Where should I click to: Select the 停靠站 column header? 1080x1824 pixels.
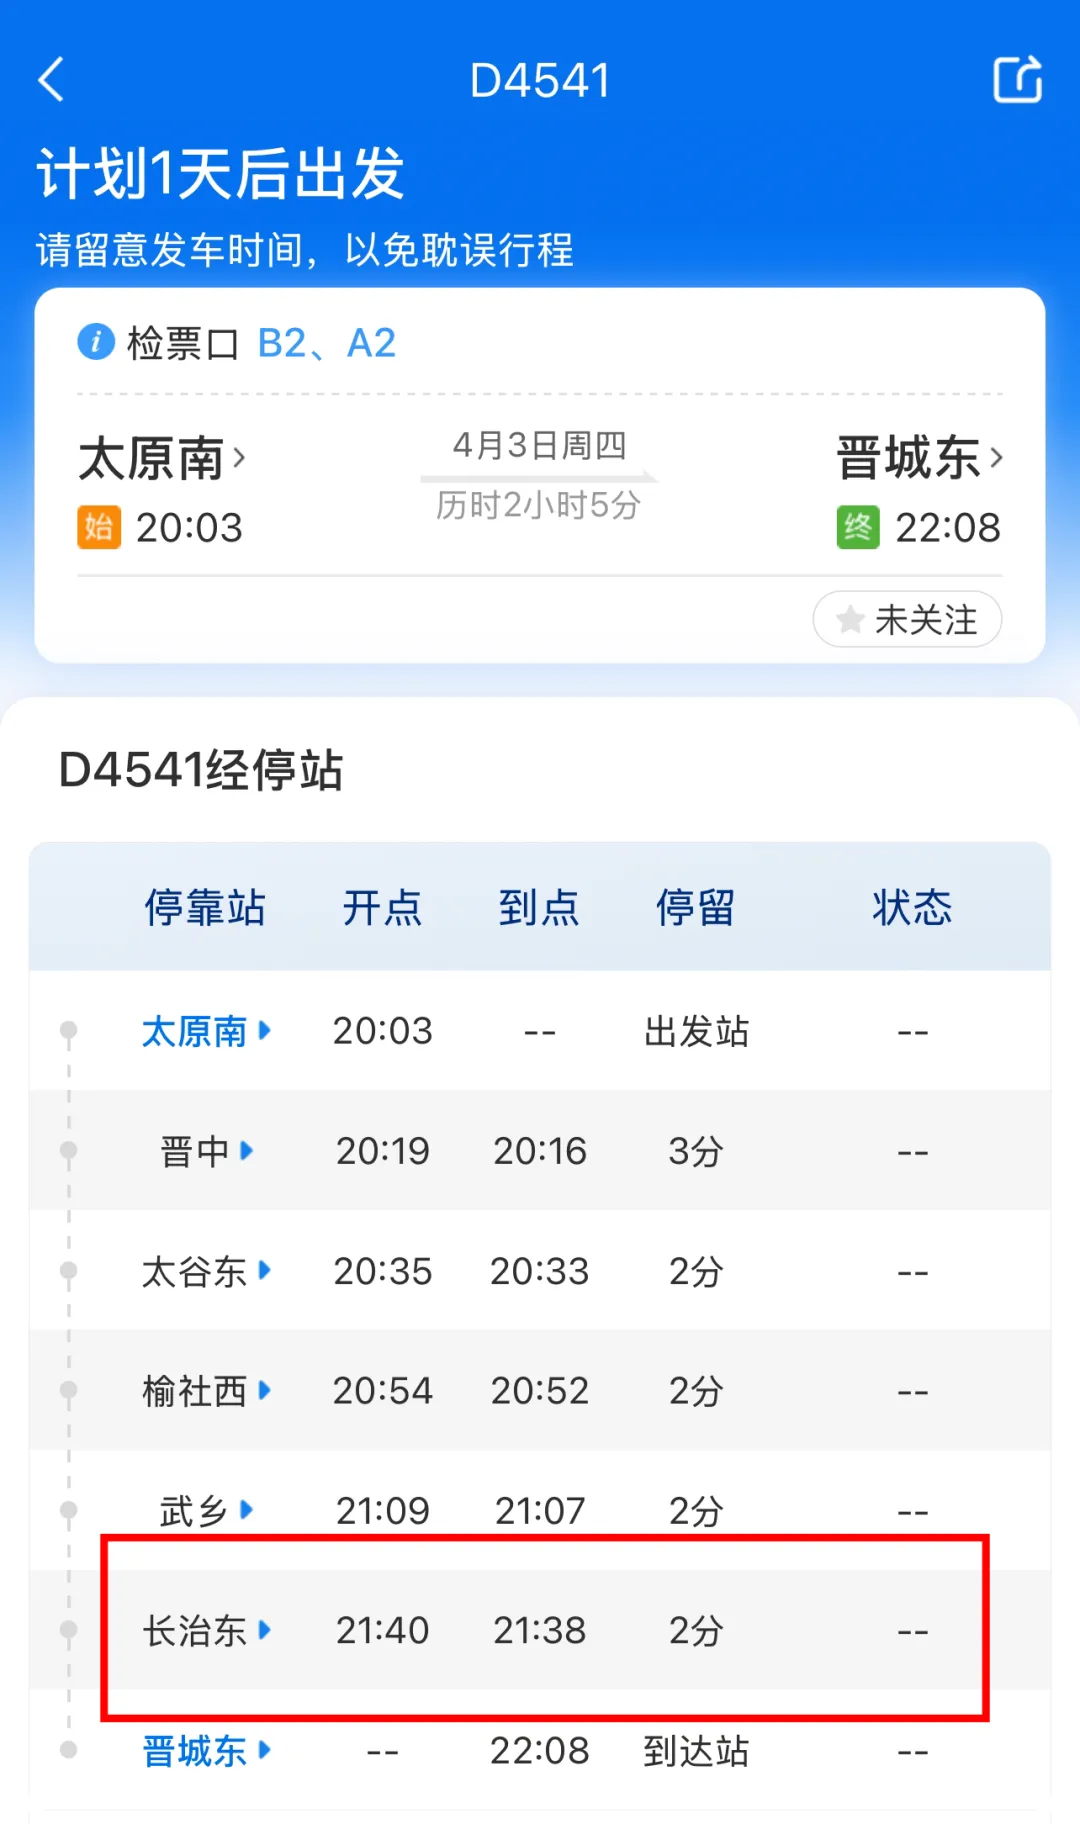[x=205, y=907]
